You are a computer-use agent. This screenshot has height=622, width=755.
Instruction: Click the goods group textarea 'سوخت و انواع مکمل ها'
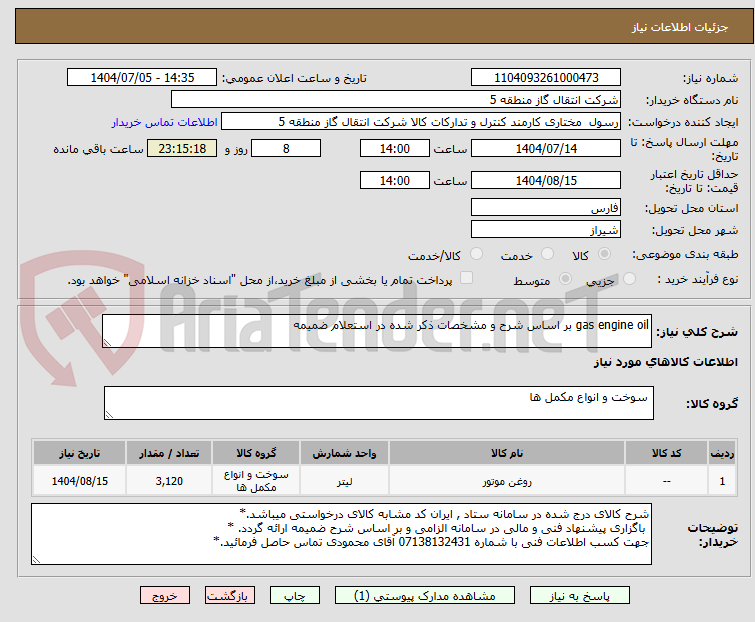[x=378, y=403]
